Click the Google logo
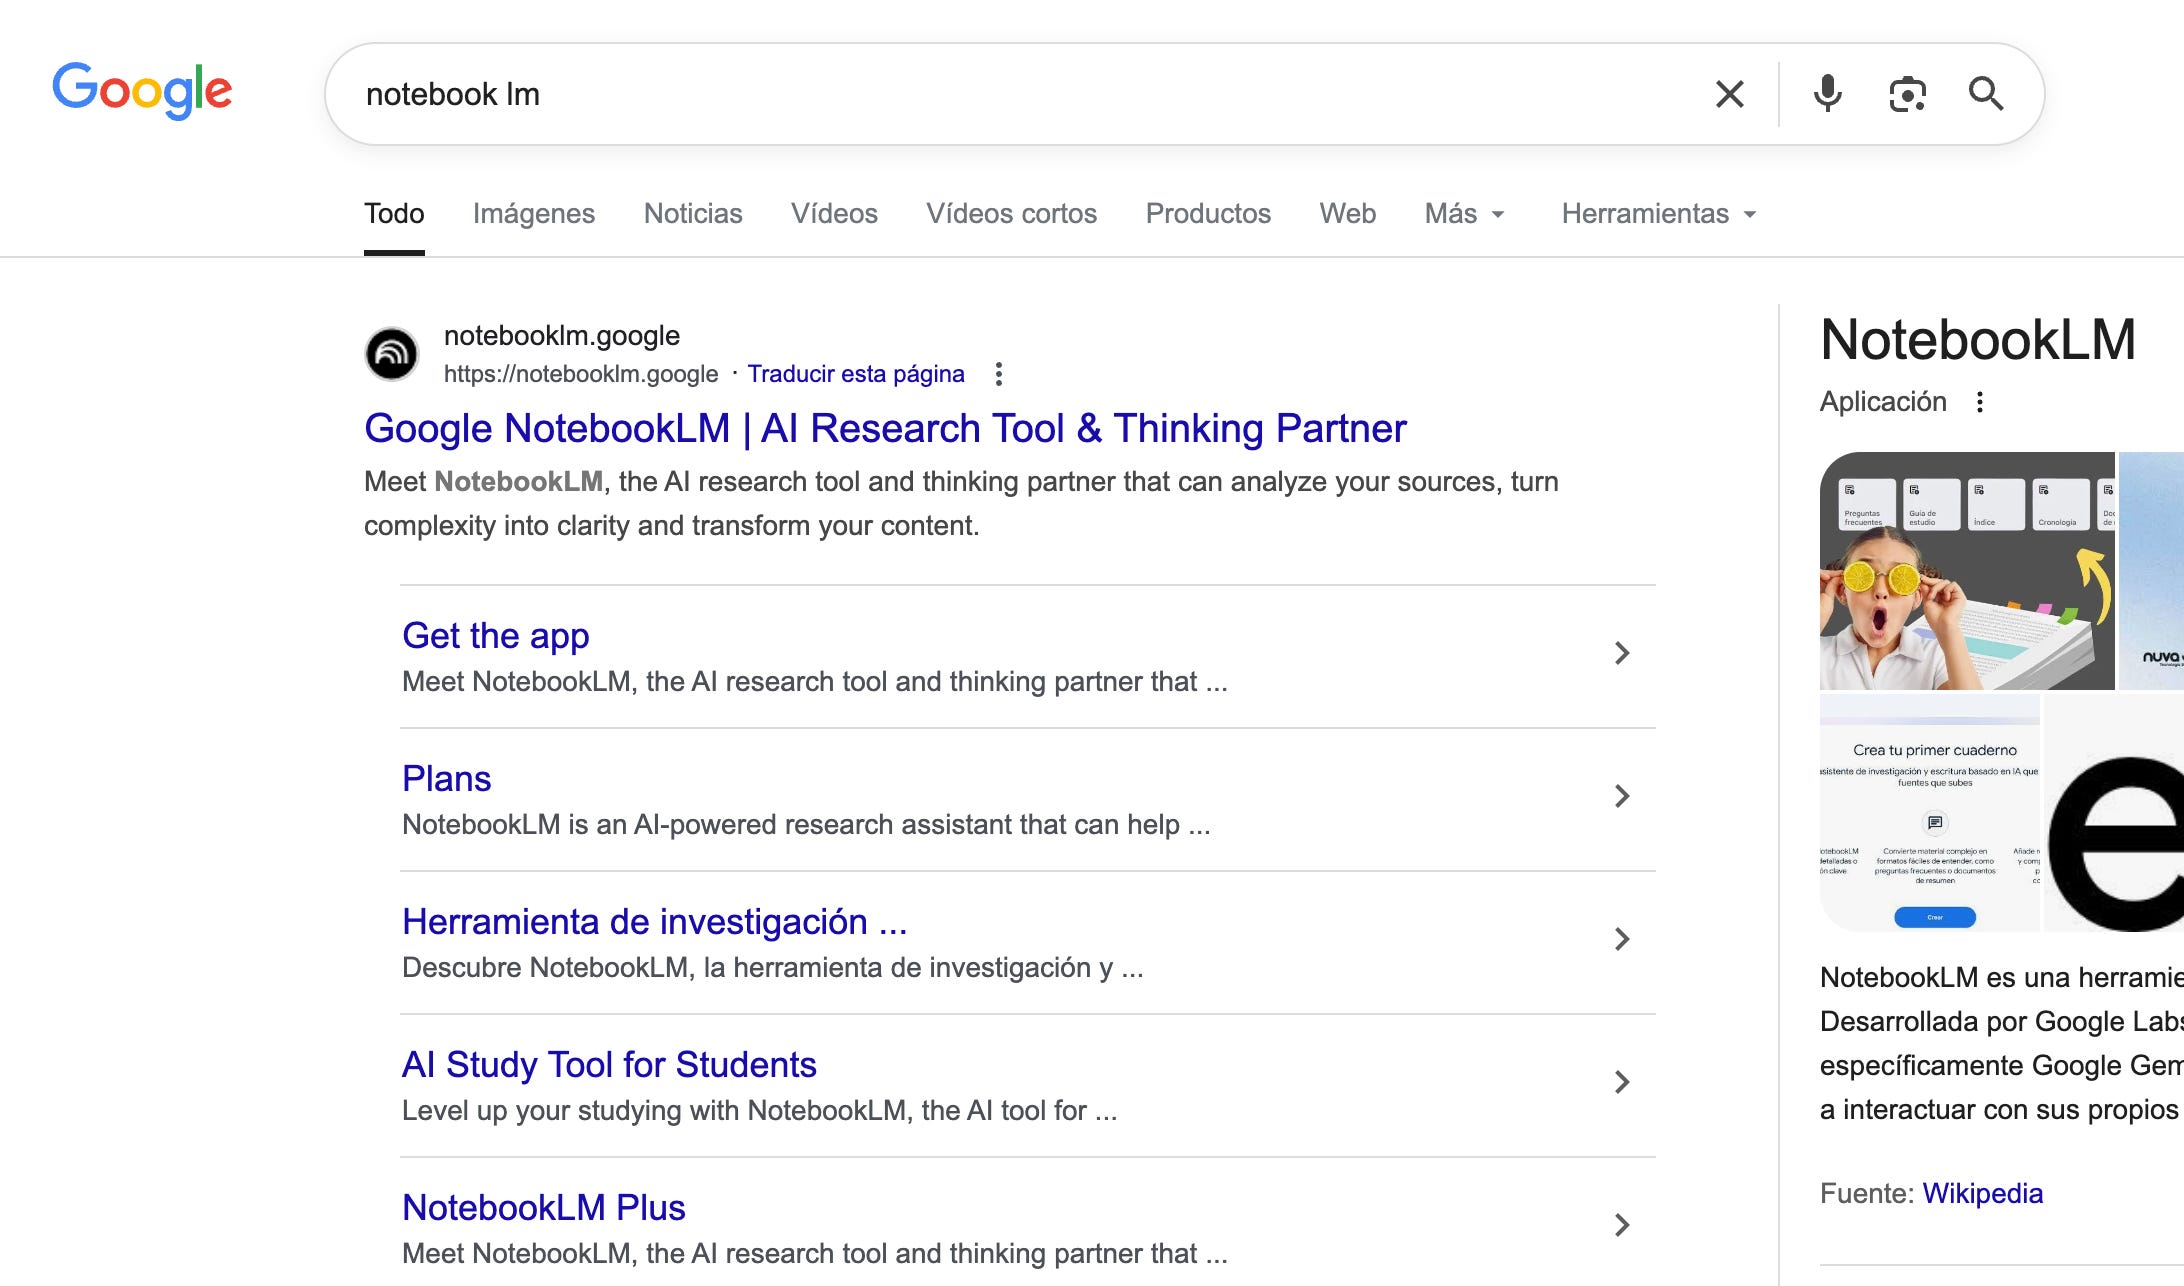Screen dimensions: 2184x1286 pos(142,90)
